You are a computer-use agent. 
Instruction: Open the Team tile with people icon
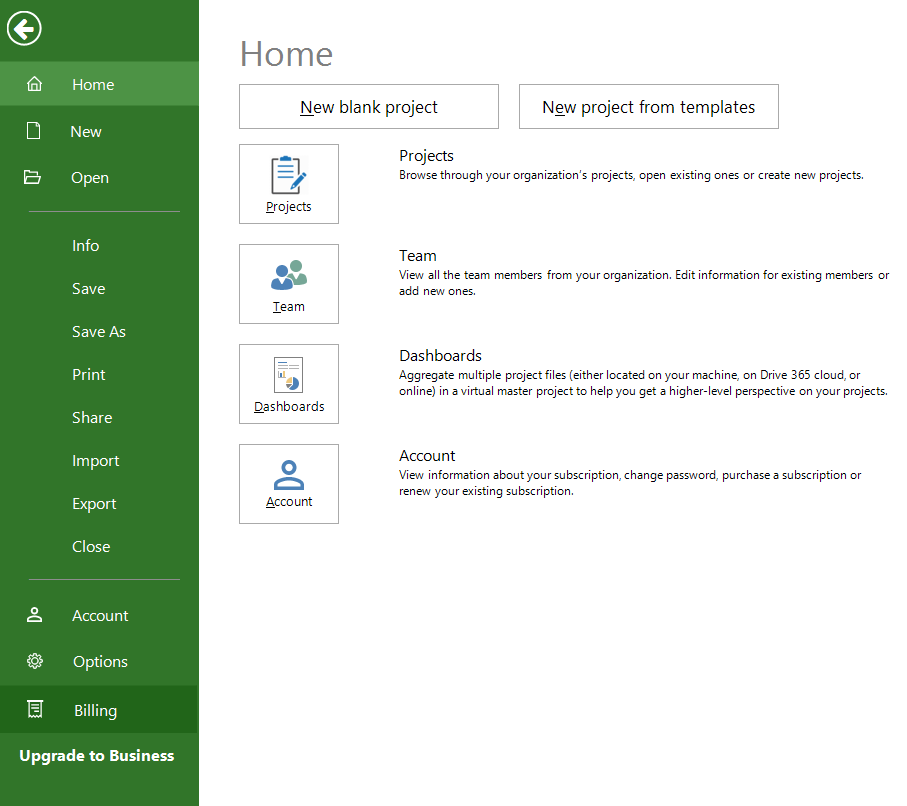289,284
